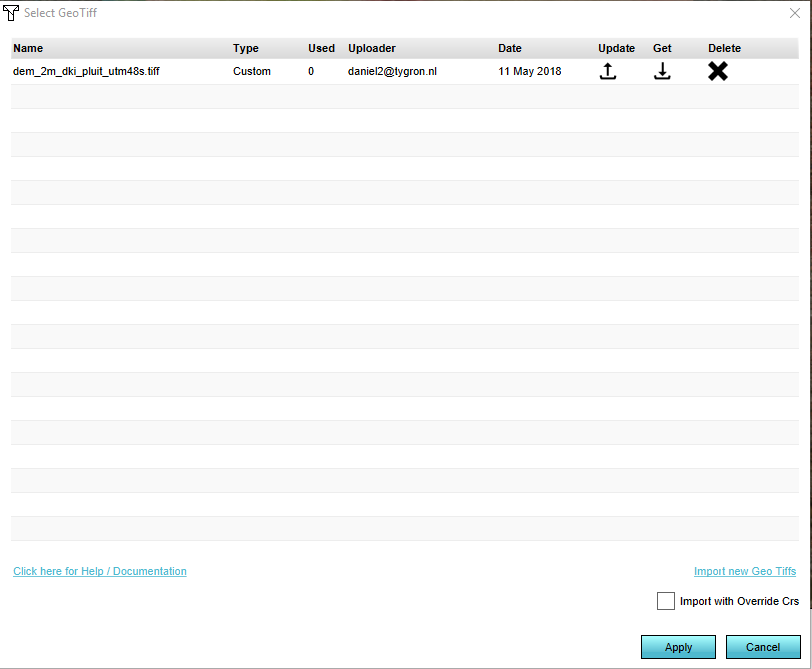Click the update upload icon for dem_2m_dki_pluit_utm48s.tiff
This screenshot has width=812, height=669.
(x=607, y=72)
